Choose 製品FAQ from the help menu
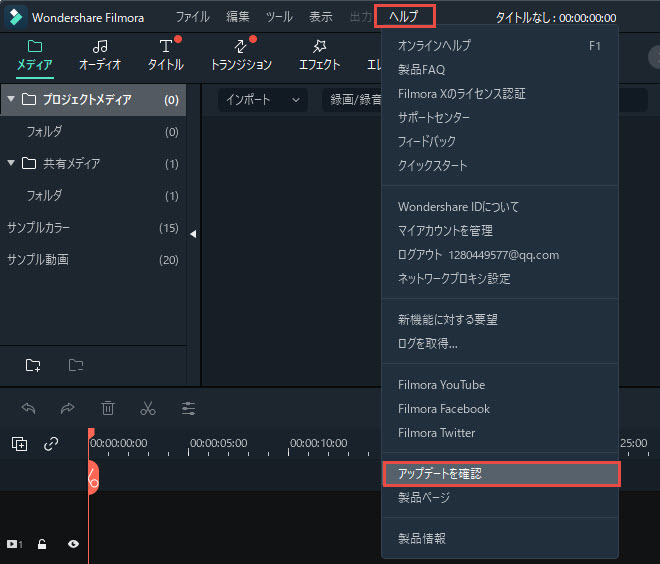Image resolution: width=660 pixels, height=564 pixels. pos(500,69)
